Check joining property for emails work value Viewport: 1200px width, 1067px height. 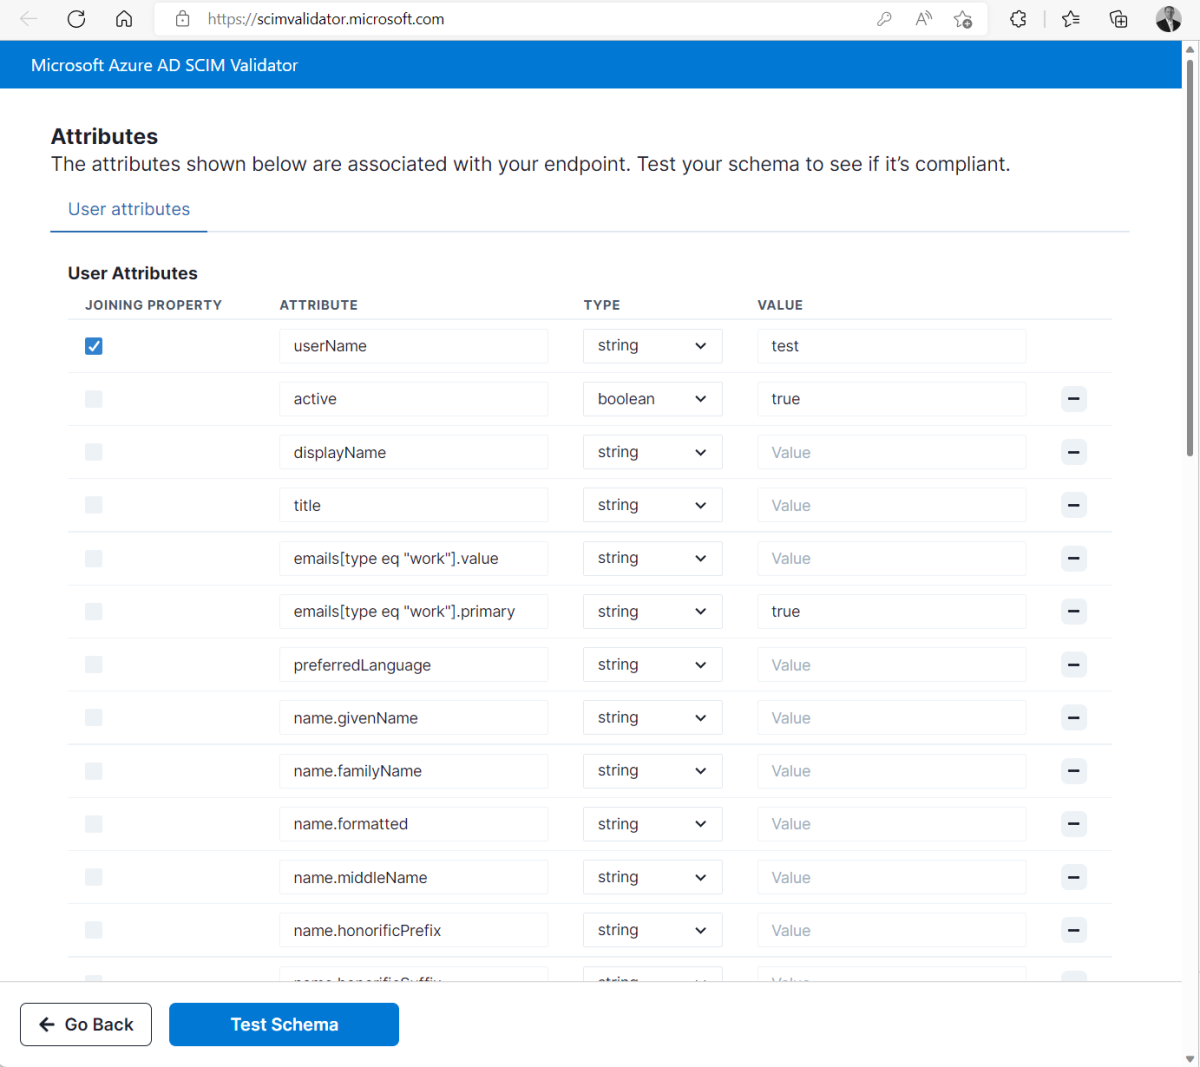coord(94,558)
